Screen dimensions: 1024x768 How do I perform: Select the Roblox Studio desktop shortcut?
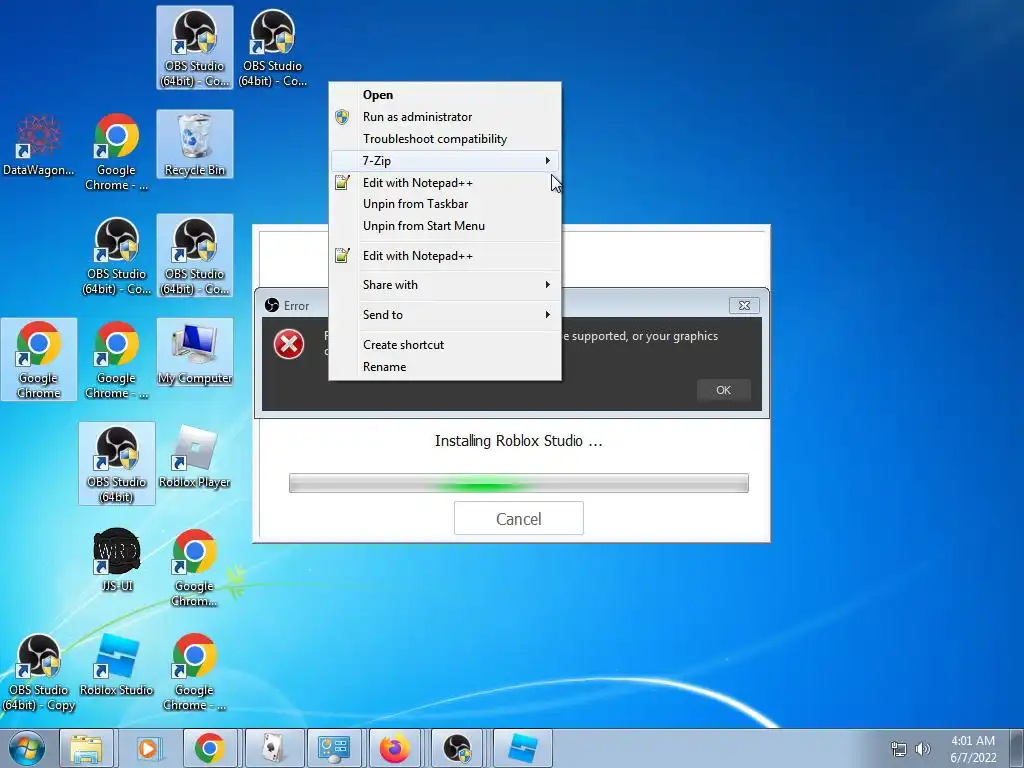116,665
